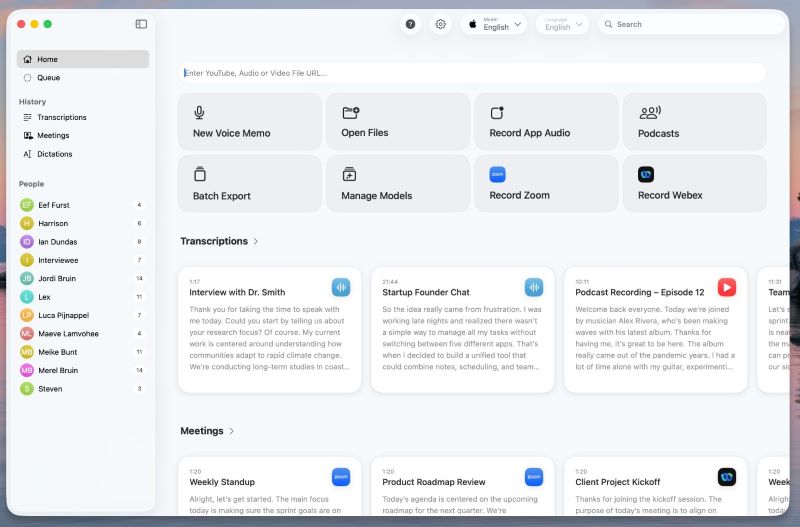Select Home in the sidebar
Viewport: 800px width, 527px height.
pos(83,59)
